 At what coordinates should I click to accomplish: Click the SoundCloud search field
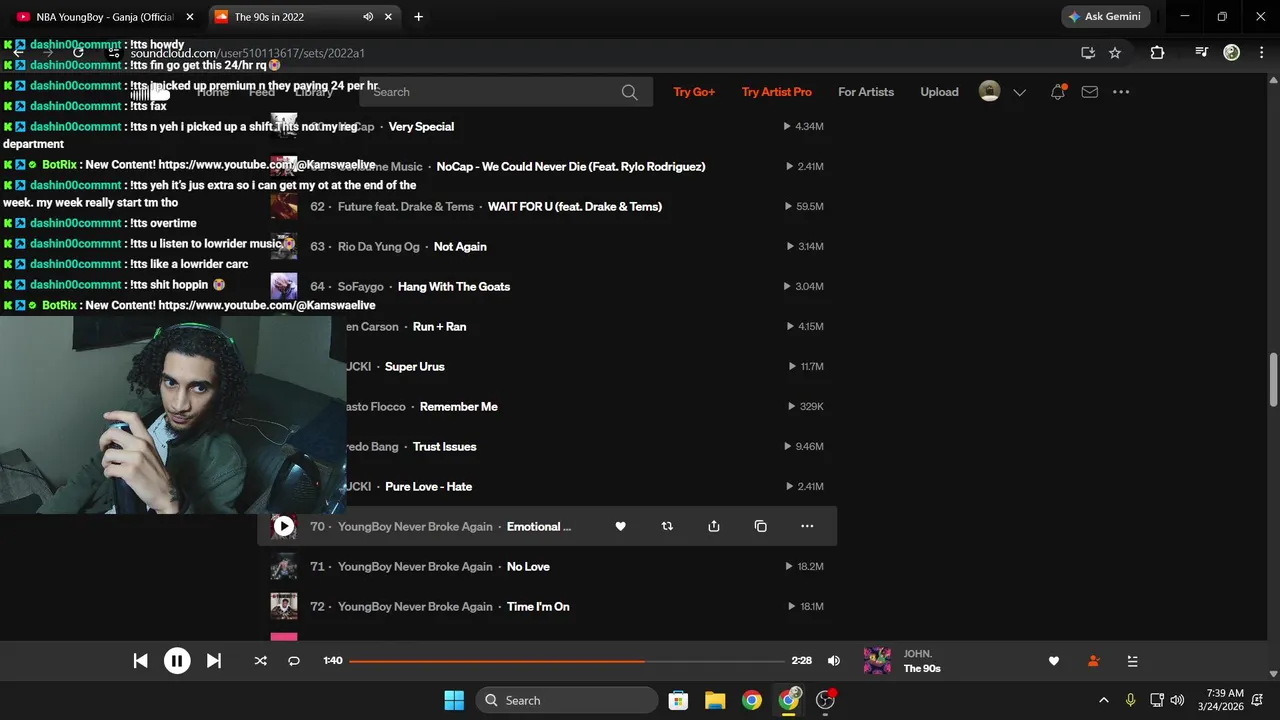pyautogui.click(x=506, y=92)
